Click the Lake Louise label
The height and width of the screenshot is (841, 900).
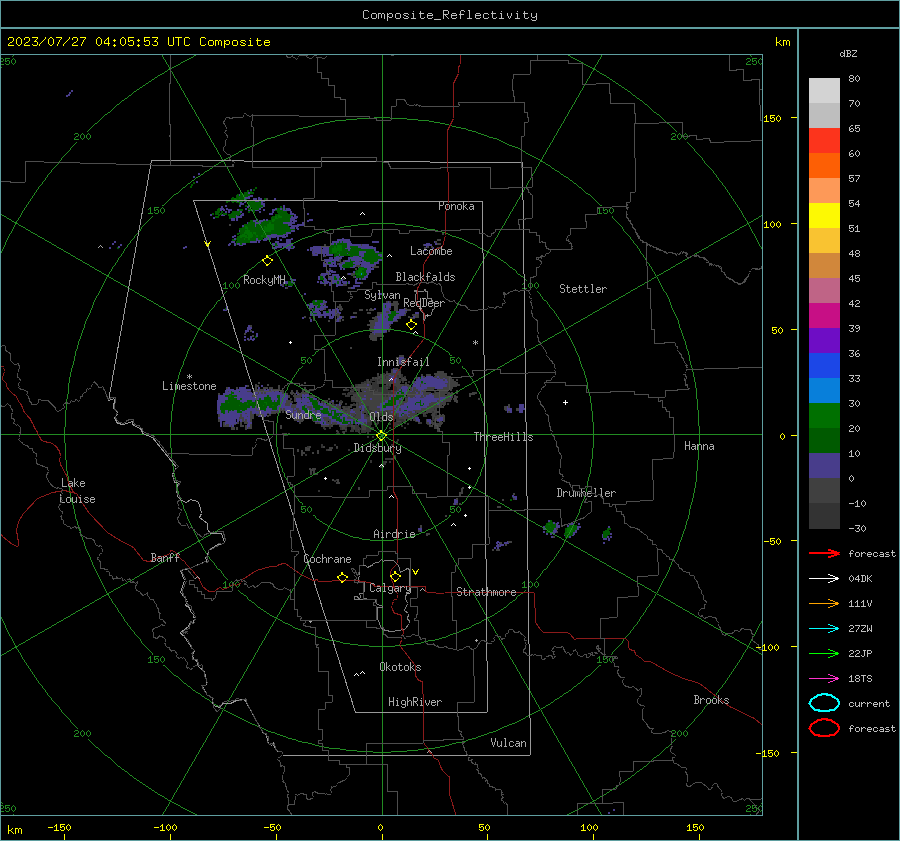[77, 491]
